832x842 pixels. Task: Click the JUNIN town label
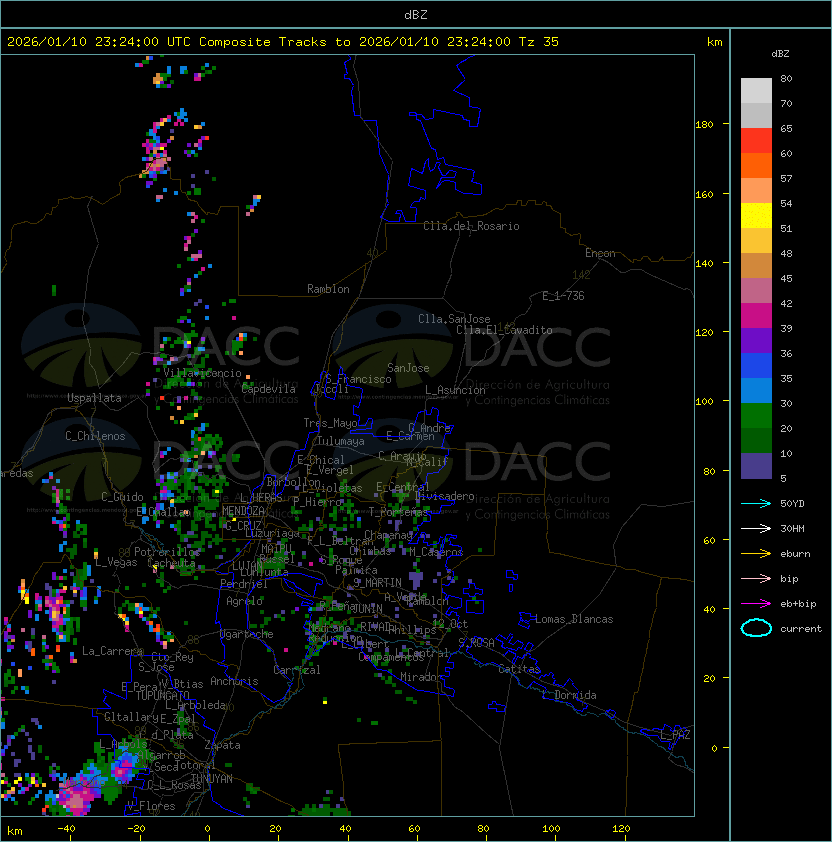point(368,609)
